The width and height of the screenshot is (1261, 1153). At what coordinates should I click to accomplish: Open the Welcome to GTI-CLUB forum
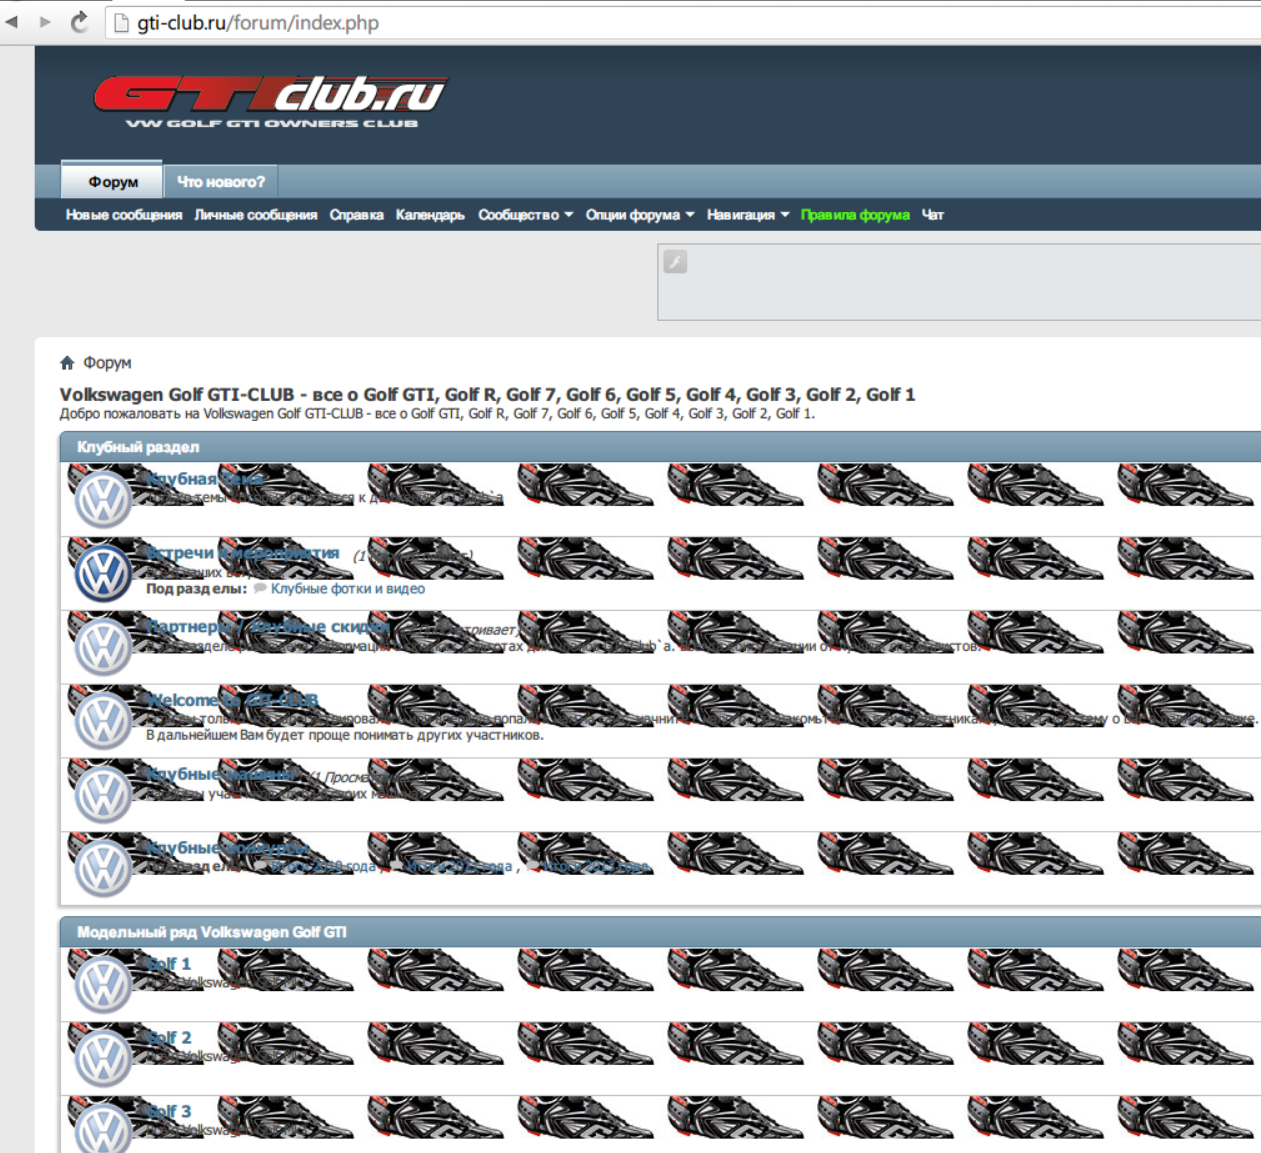point(232,701)
